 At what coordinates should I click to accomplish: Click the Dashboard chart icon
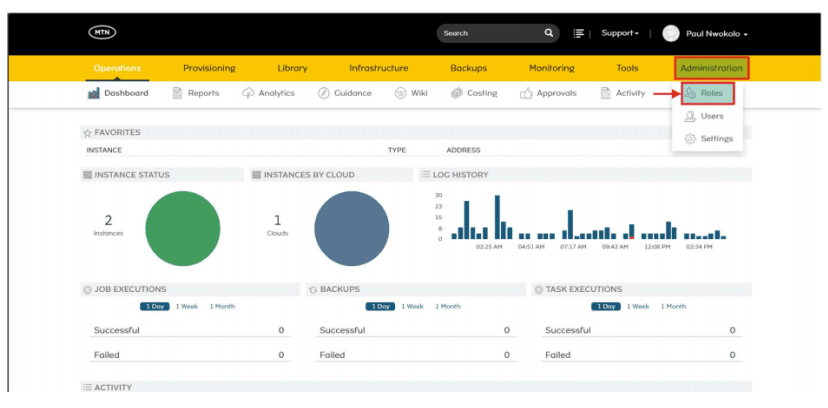[x=94, y=93]
